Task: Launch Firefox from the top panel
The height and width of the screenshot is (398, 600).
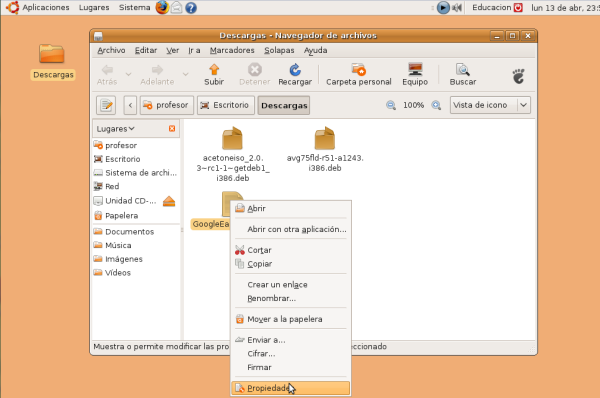Action: 162,7
